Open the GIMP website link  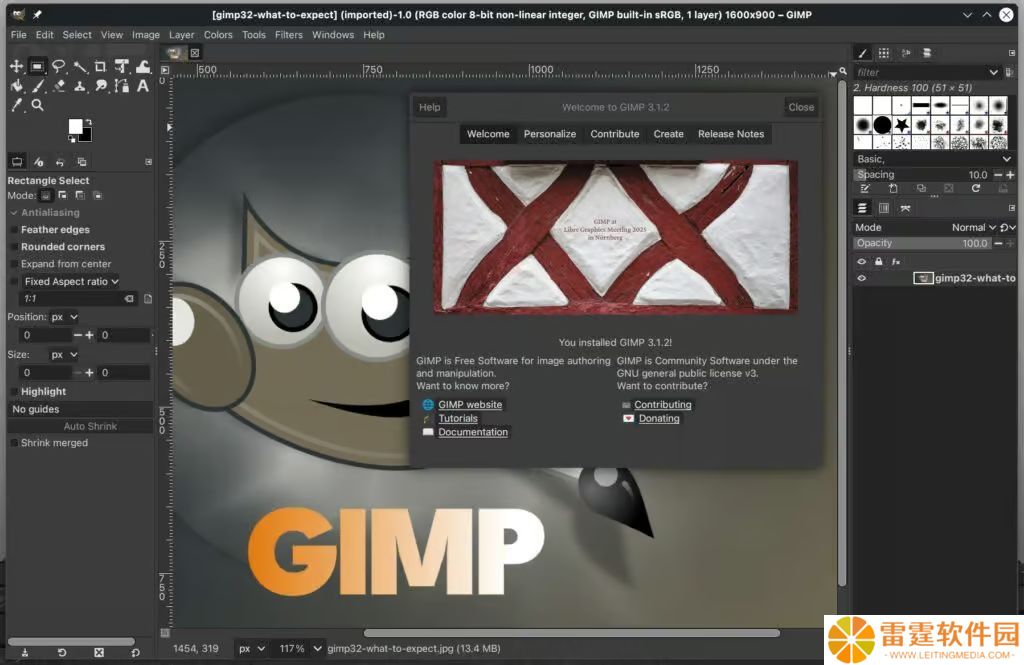tap(470, 405)
